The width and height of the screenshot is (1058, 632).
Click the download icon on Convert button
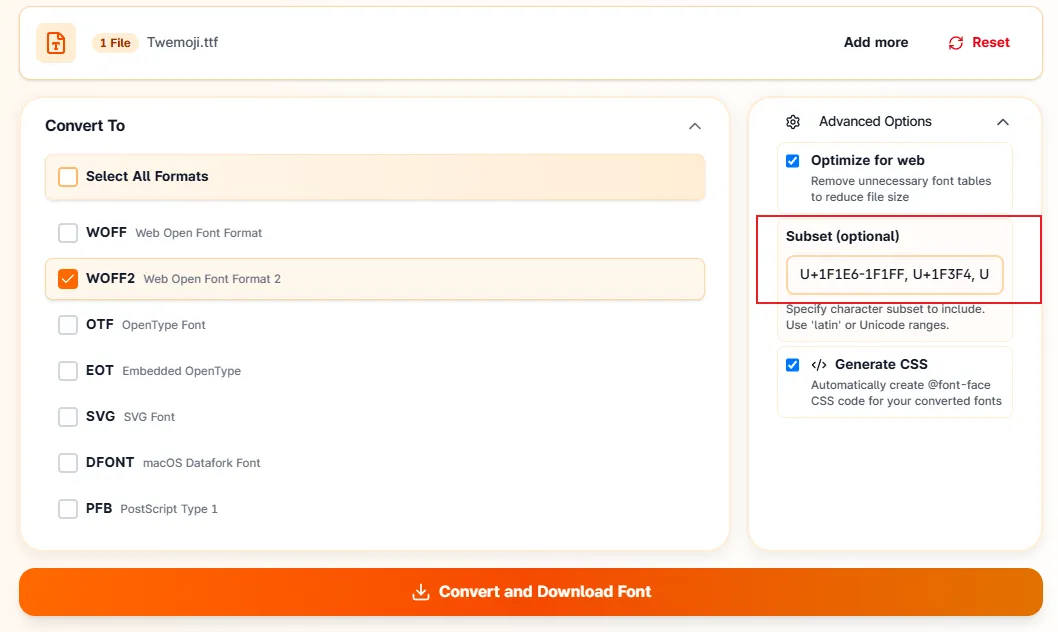click(420, 592)
